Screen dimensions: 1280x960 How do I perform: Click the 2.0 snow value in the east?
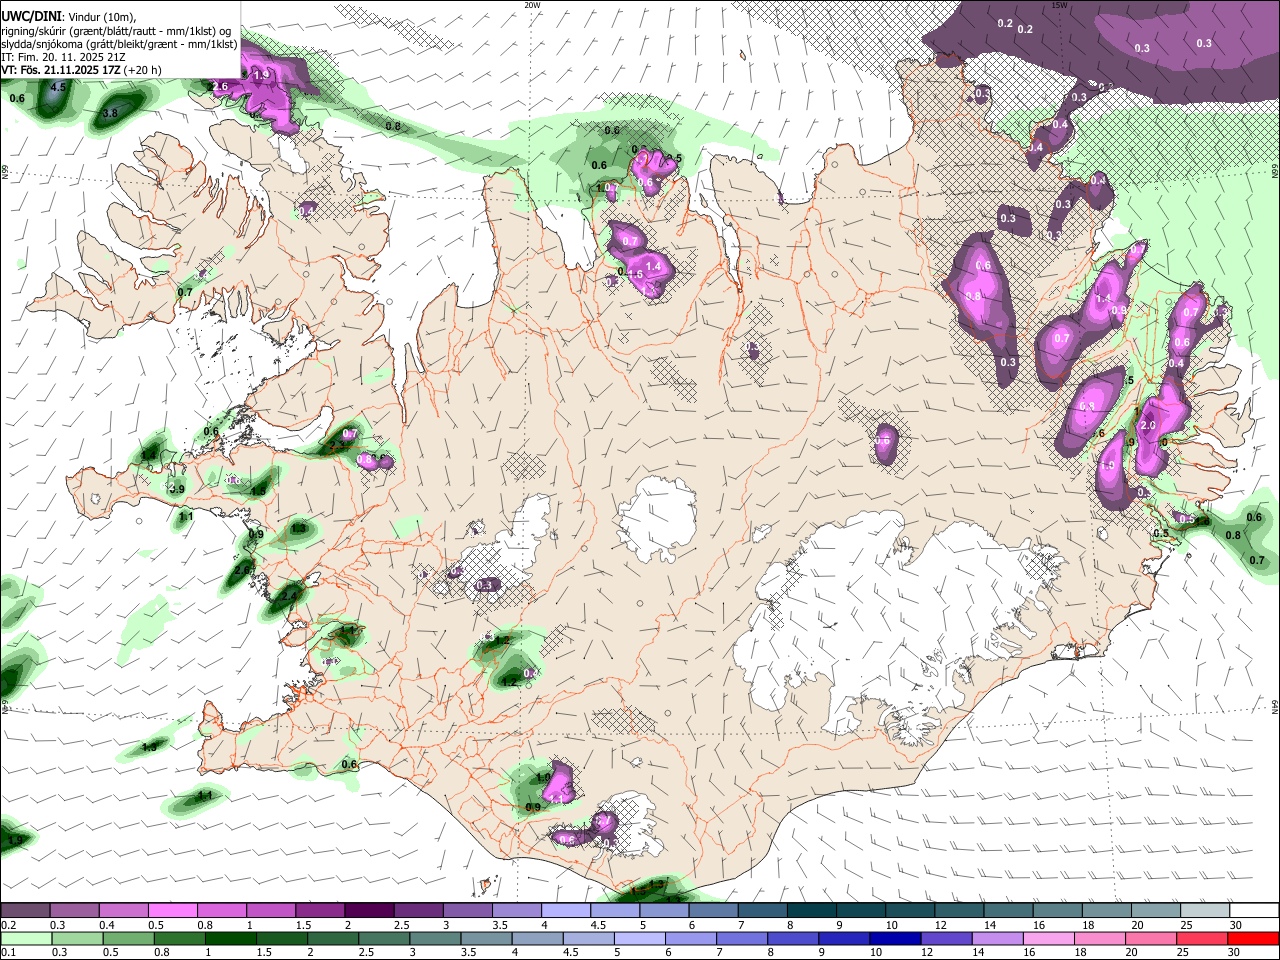pos(1148,425)
